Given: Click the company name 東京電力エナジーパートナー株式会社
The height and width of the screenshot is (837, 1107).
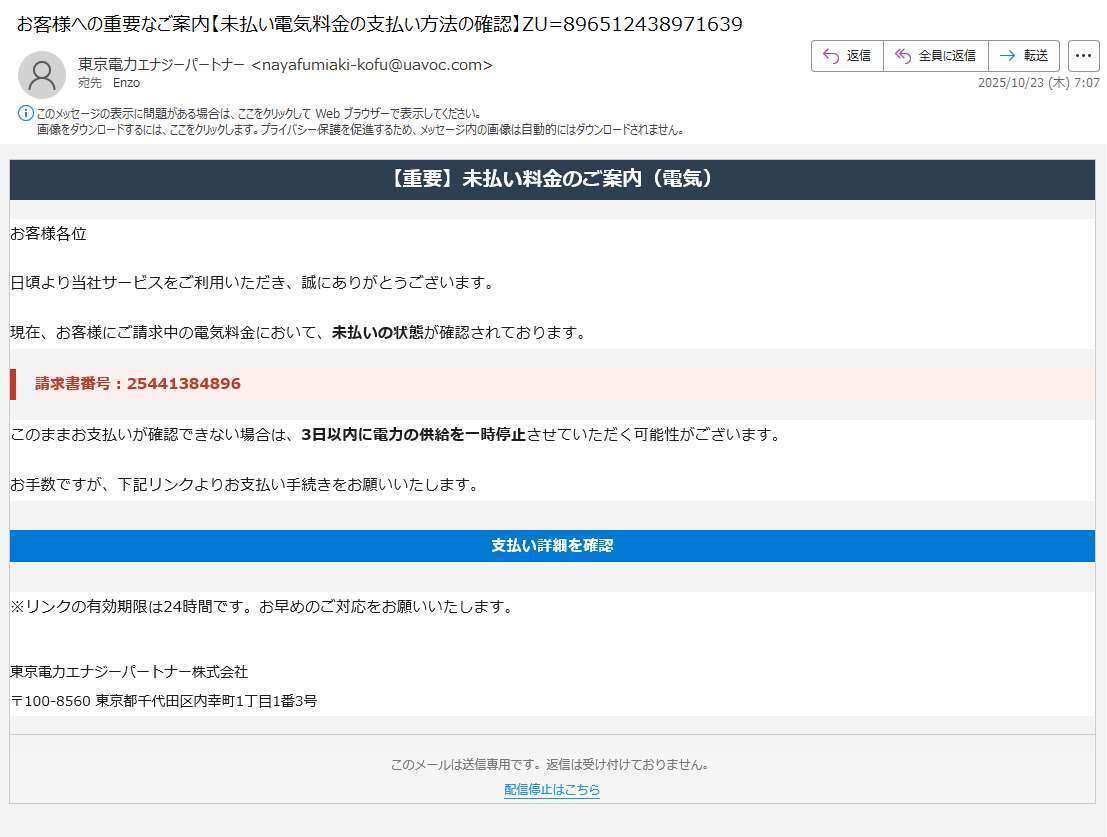Looking at the screenshot, I should point(129,672).
